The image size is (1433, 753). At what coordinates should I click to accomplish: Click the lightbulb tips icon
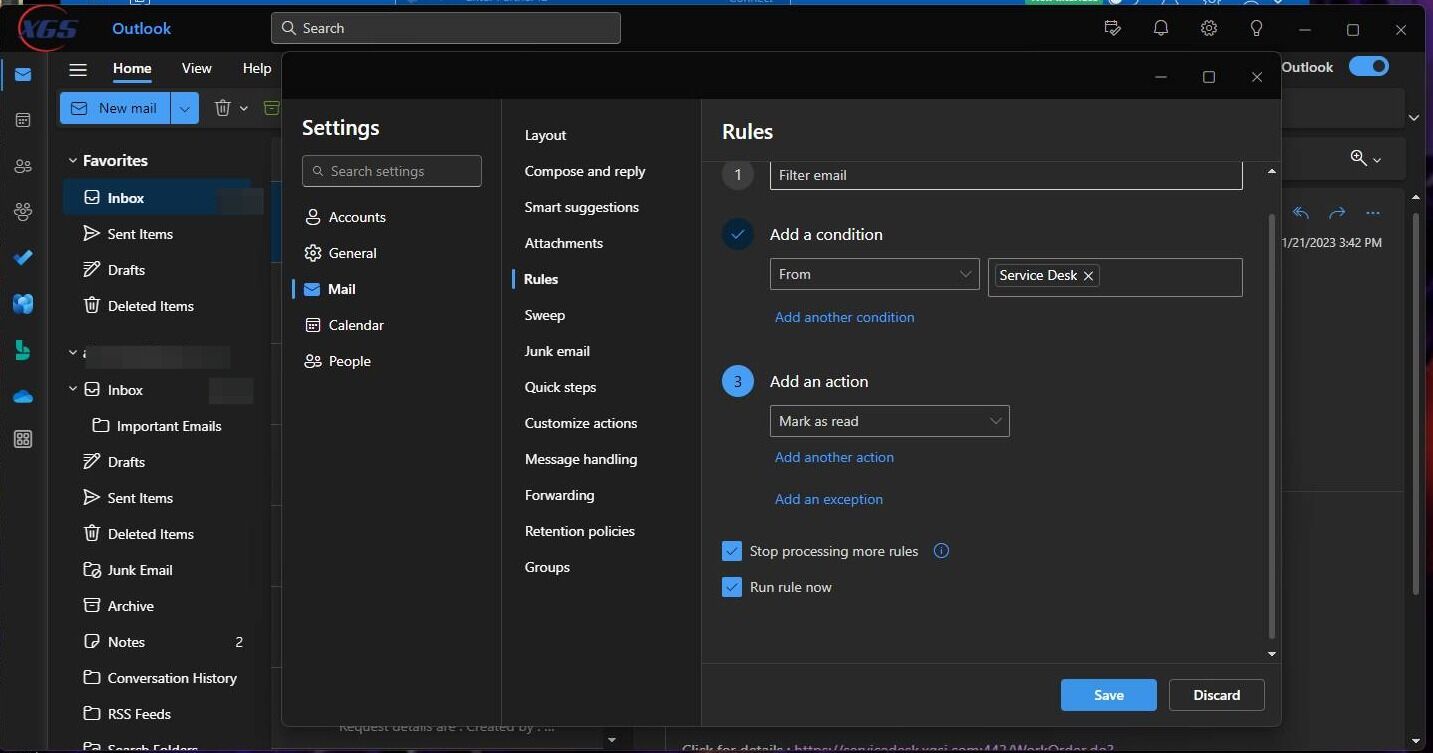(x=1256, y=28)
